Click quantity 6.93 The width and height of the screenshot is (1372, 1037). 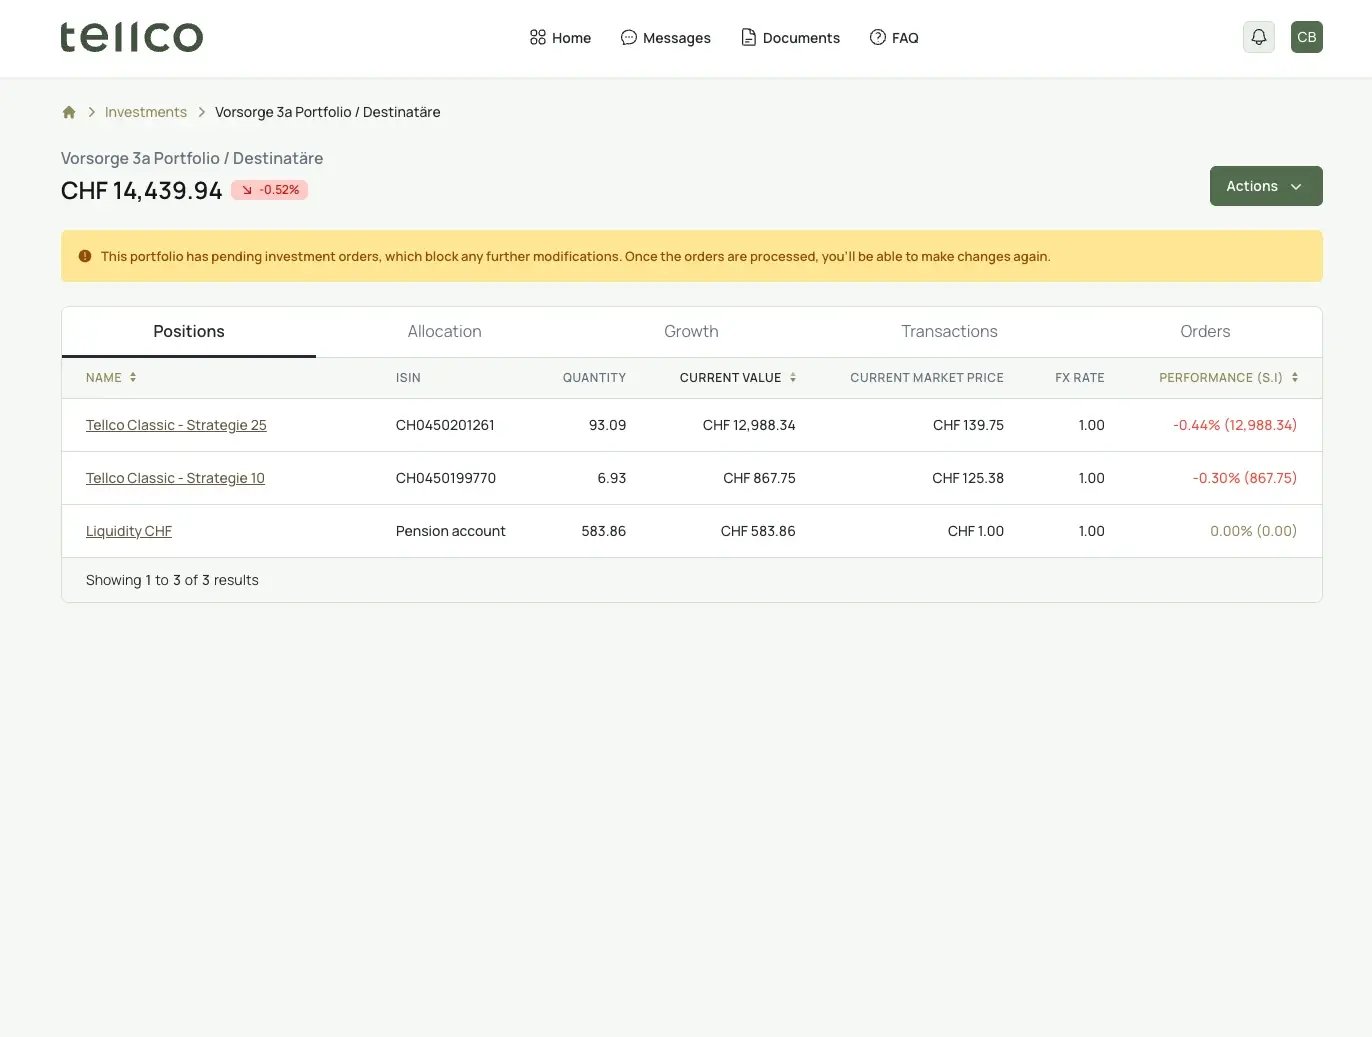click(612, 478)
